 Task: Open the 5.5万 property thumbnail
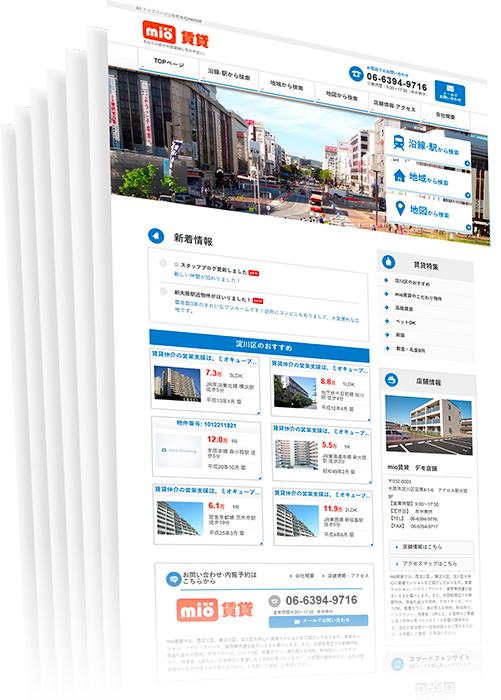[296, 454]
